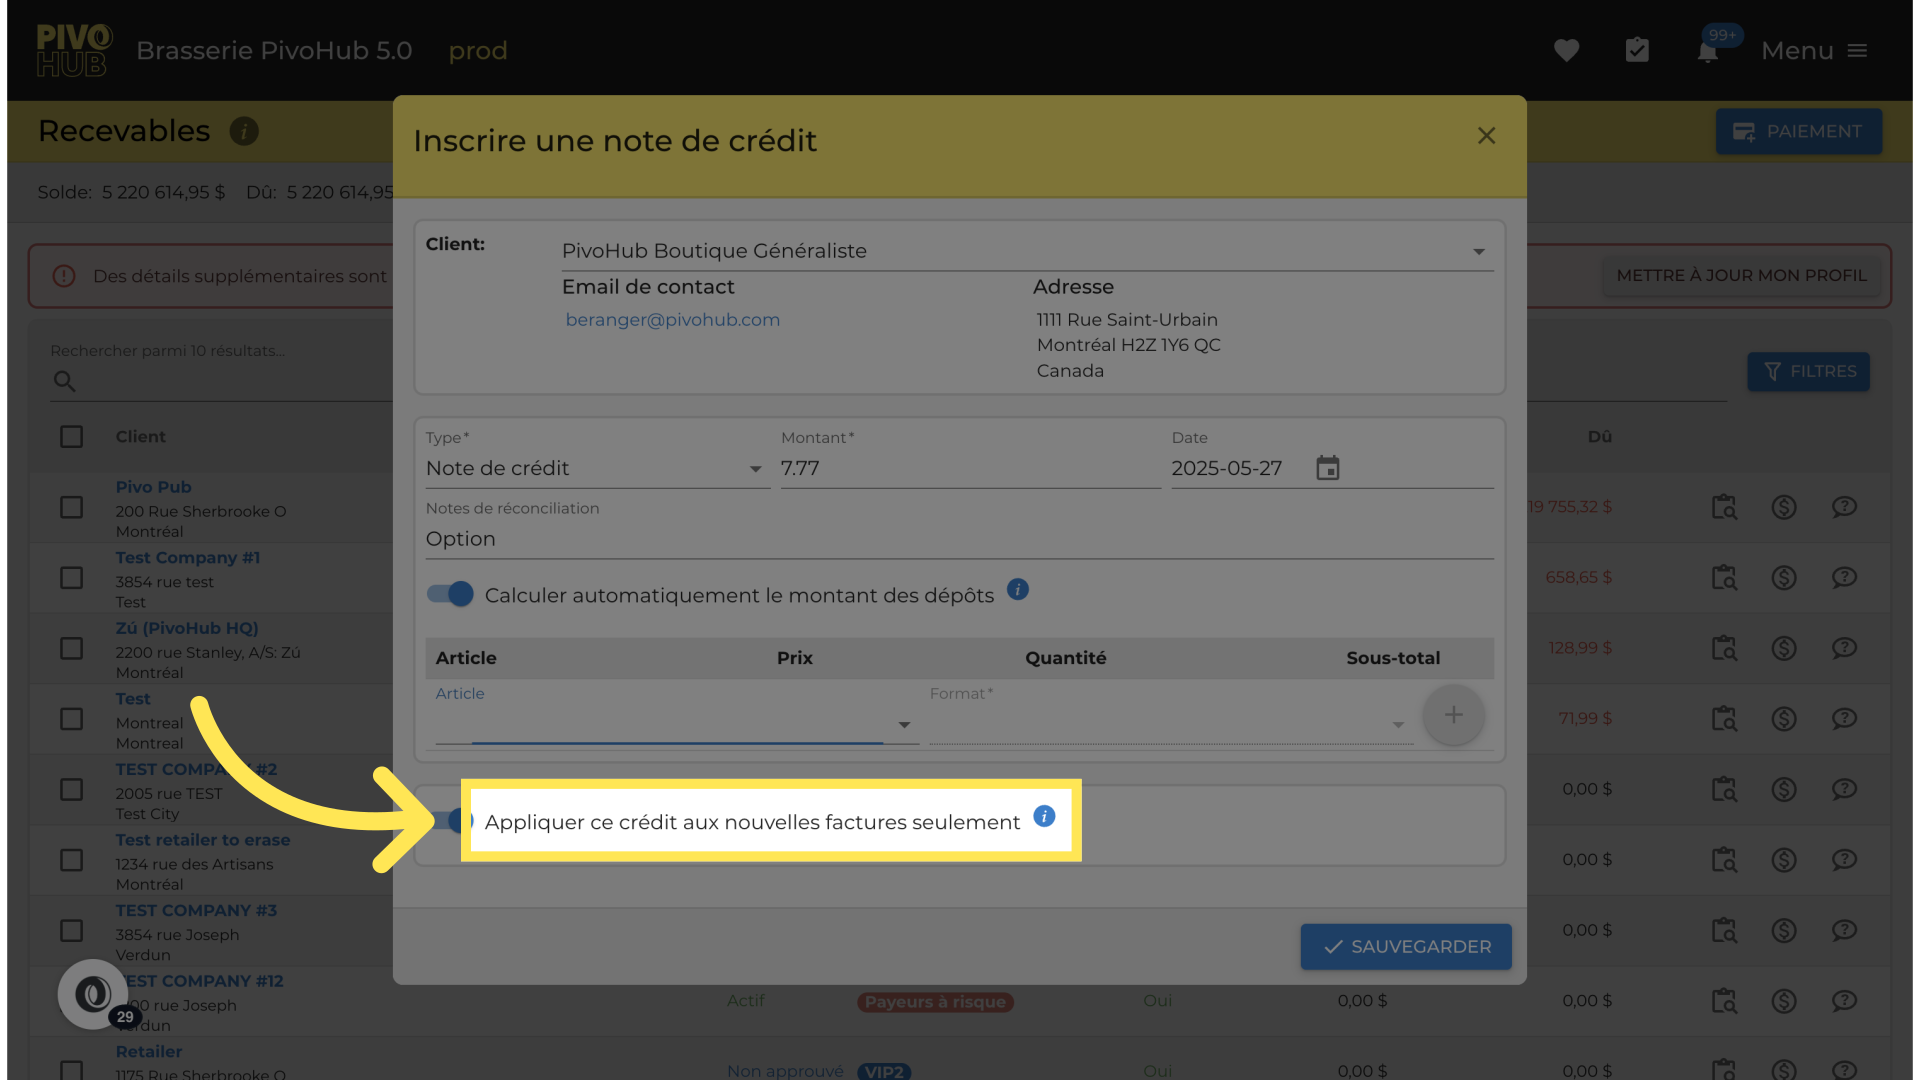Open the Type dropdown showing Note de crédit
Viewport: 1920px width, 1080px height.
tap(596, 469)
